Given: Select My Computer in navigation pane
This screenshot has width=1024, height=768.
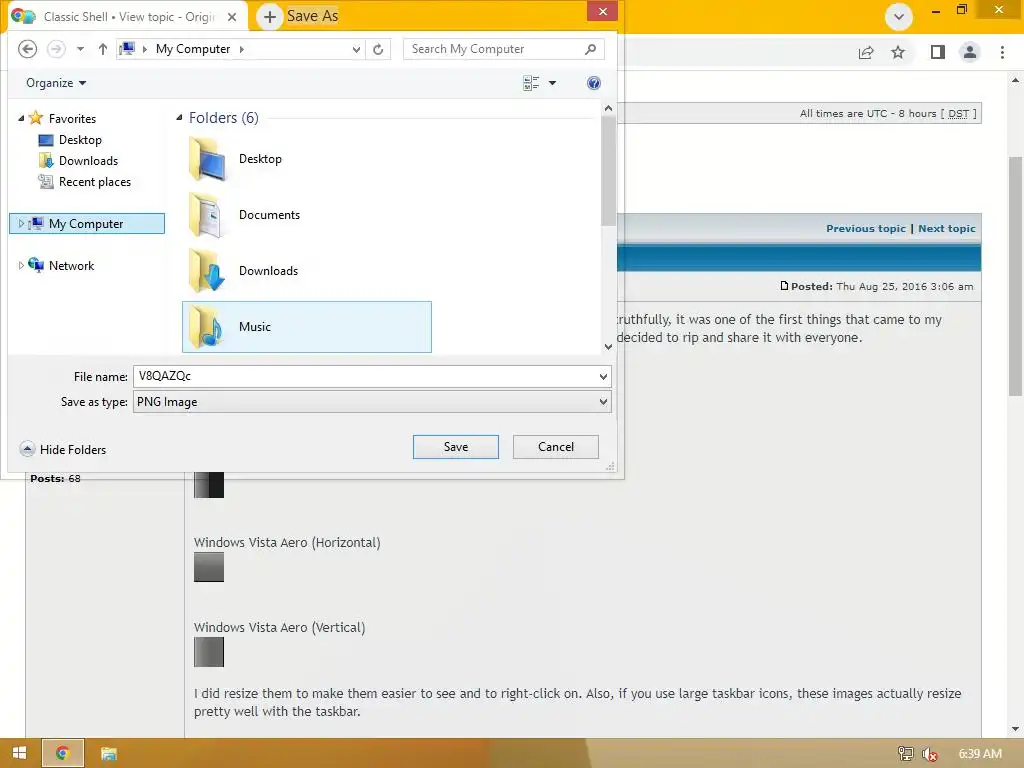Looking at the screenshot, I should coord(86,223).
